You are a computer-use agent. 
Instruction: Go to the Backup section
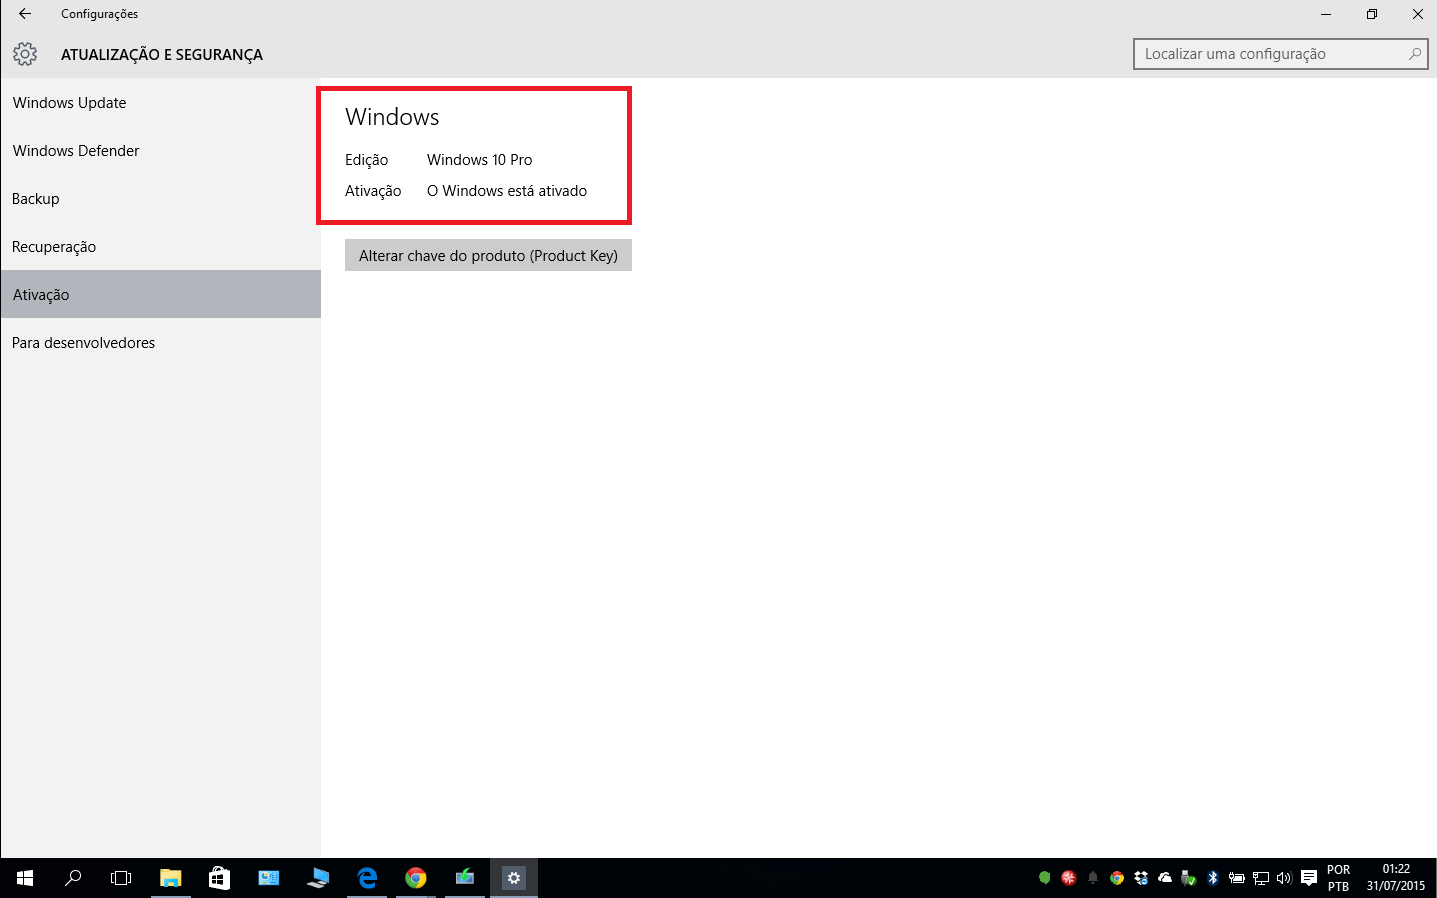coord(161,199)
